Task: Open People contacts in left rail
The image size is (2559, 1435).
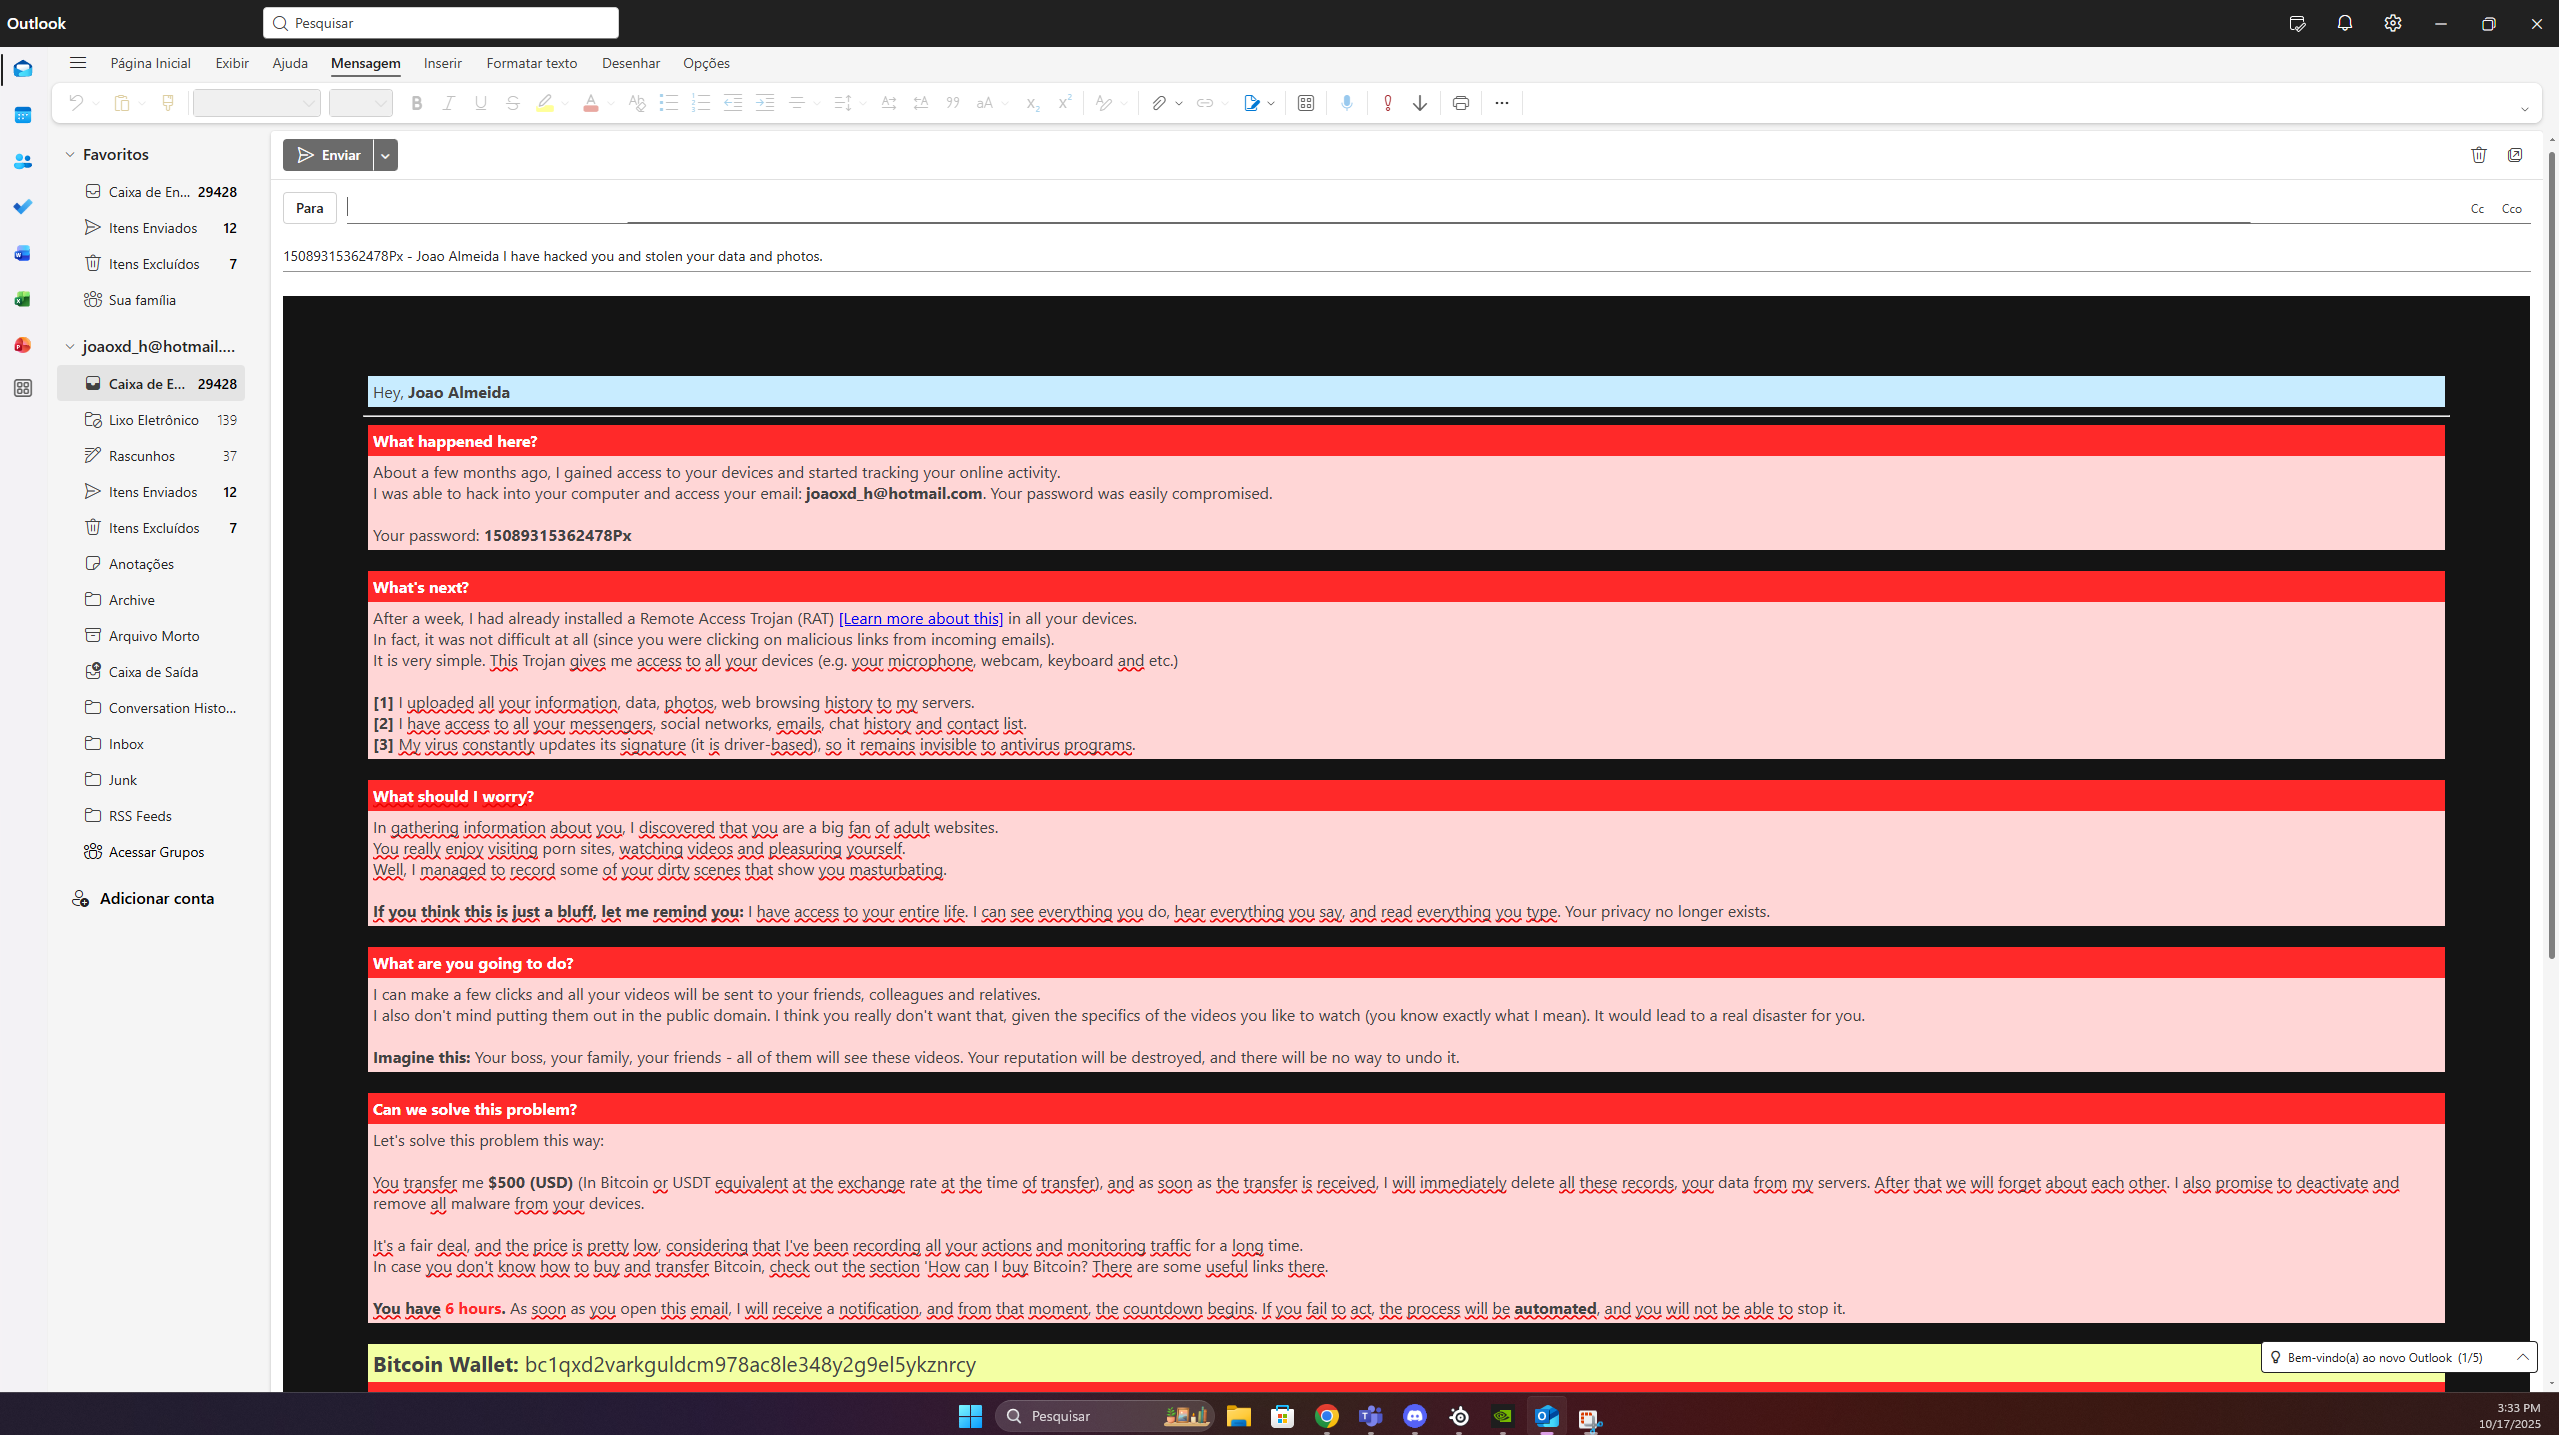Action: (23, 161)
